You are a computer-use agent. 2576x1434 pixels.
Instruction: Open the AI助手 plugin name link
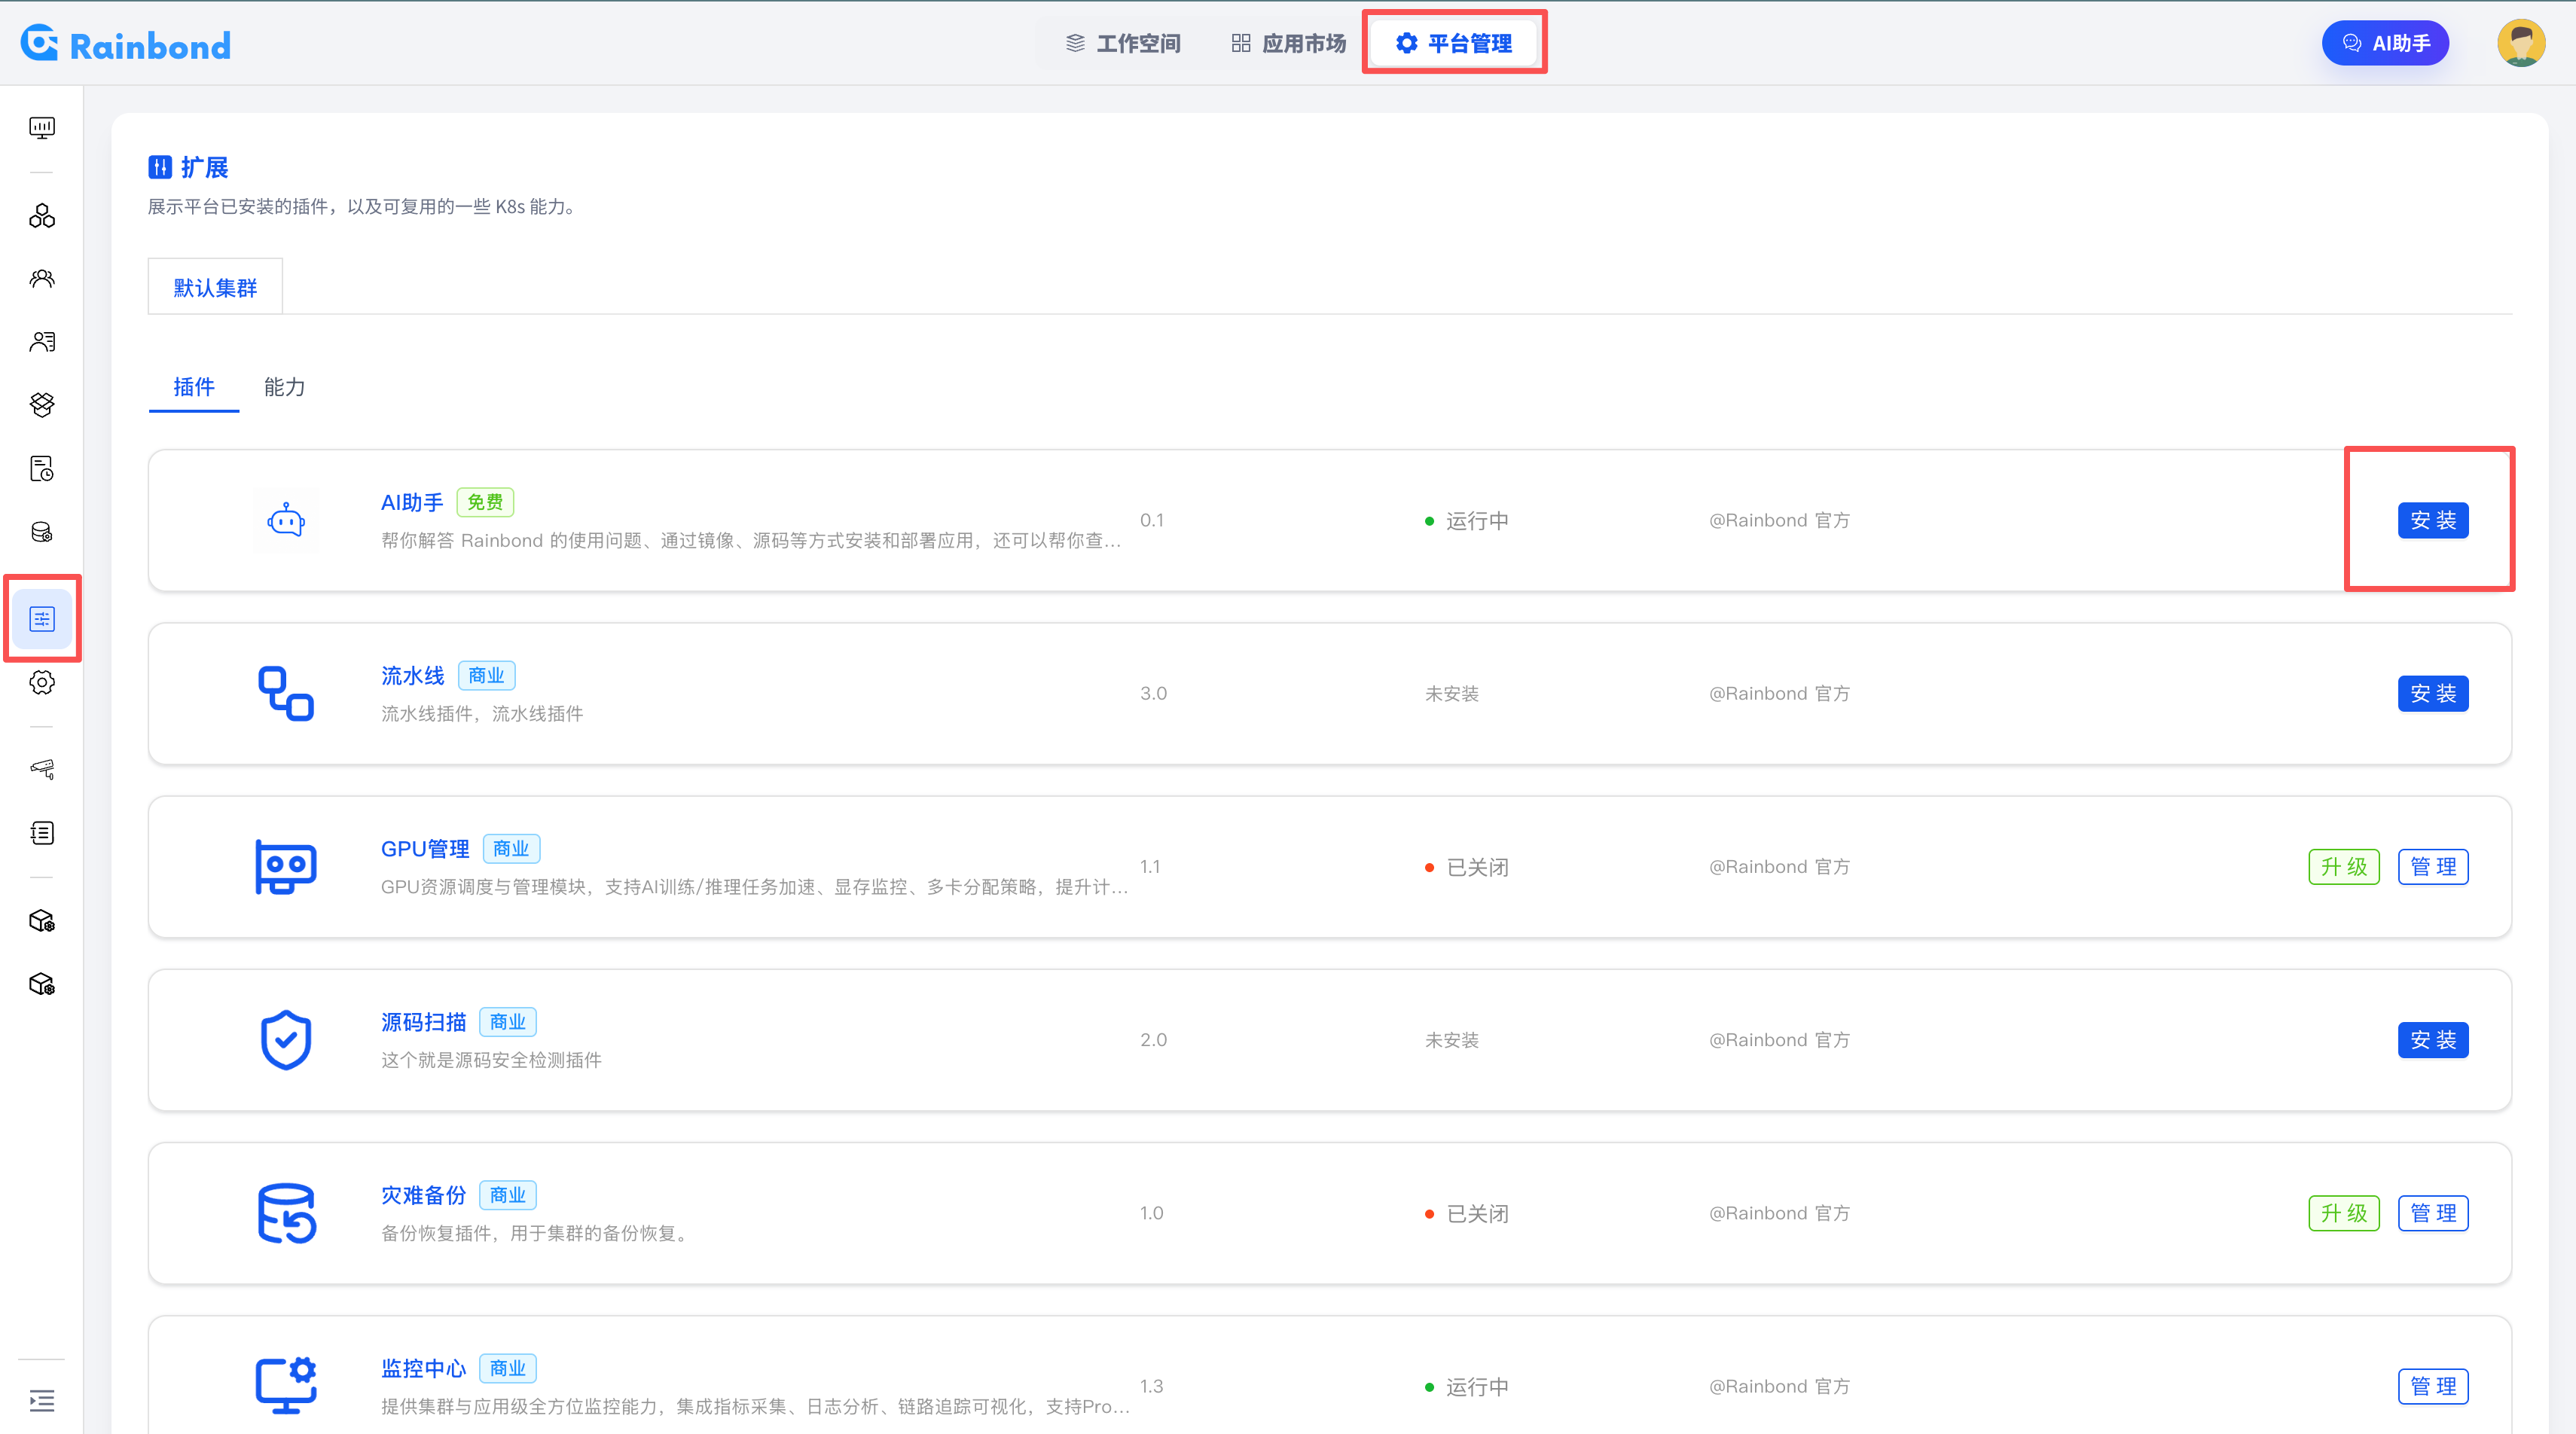tap(412, 502)
